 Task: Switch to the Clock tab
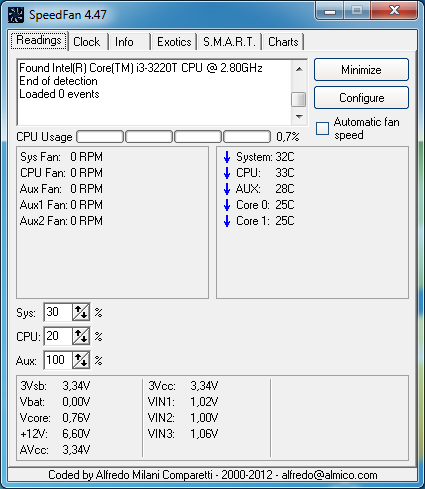point(87,42)
